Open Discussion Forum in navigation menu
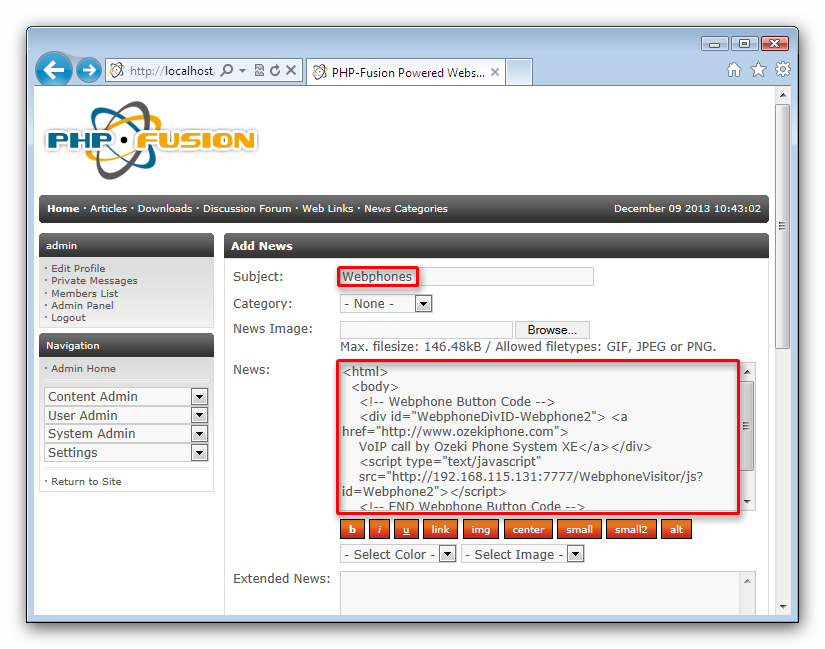 pos(247,209)
